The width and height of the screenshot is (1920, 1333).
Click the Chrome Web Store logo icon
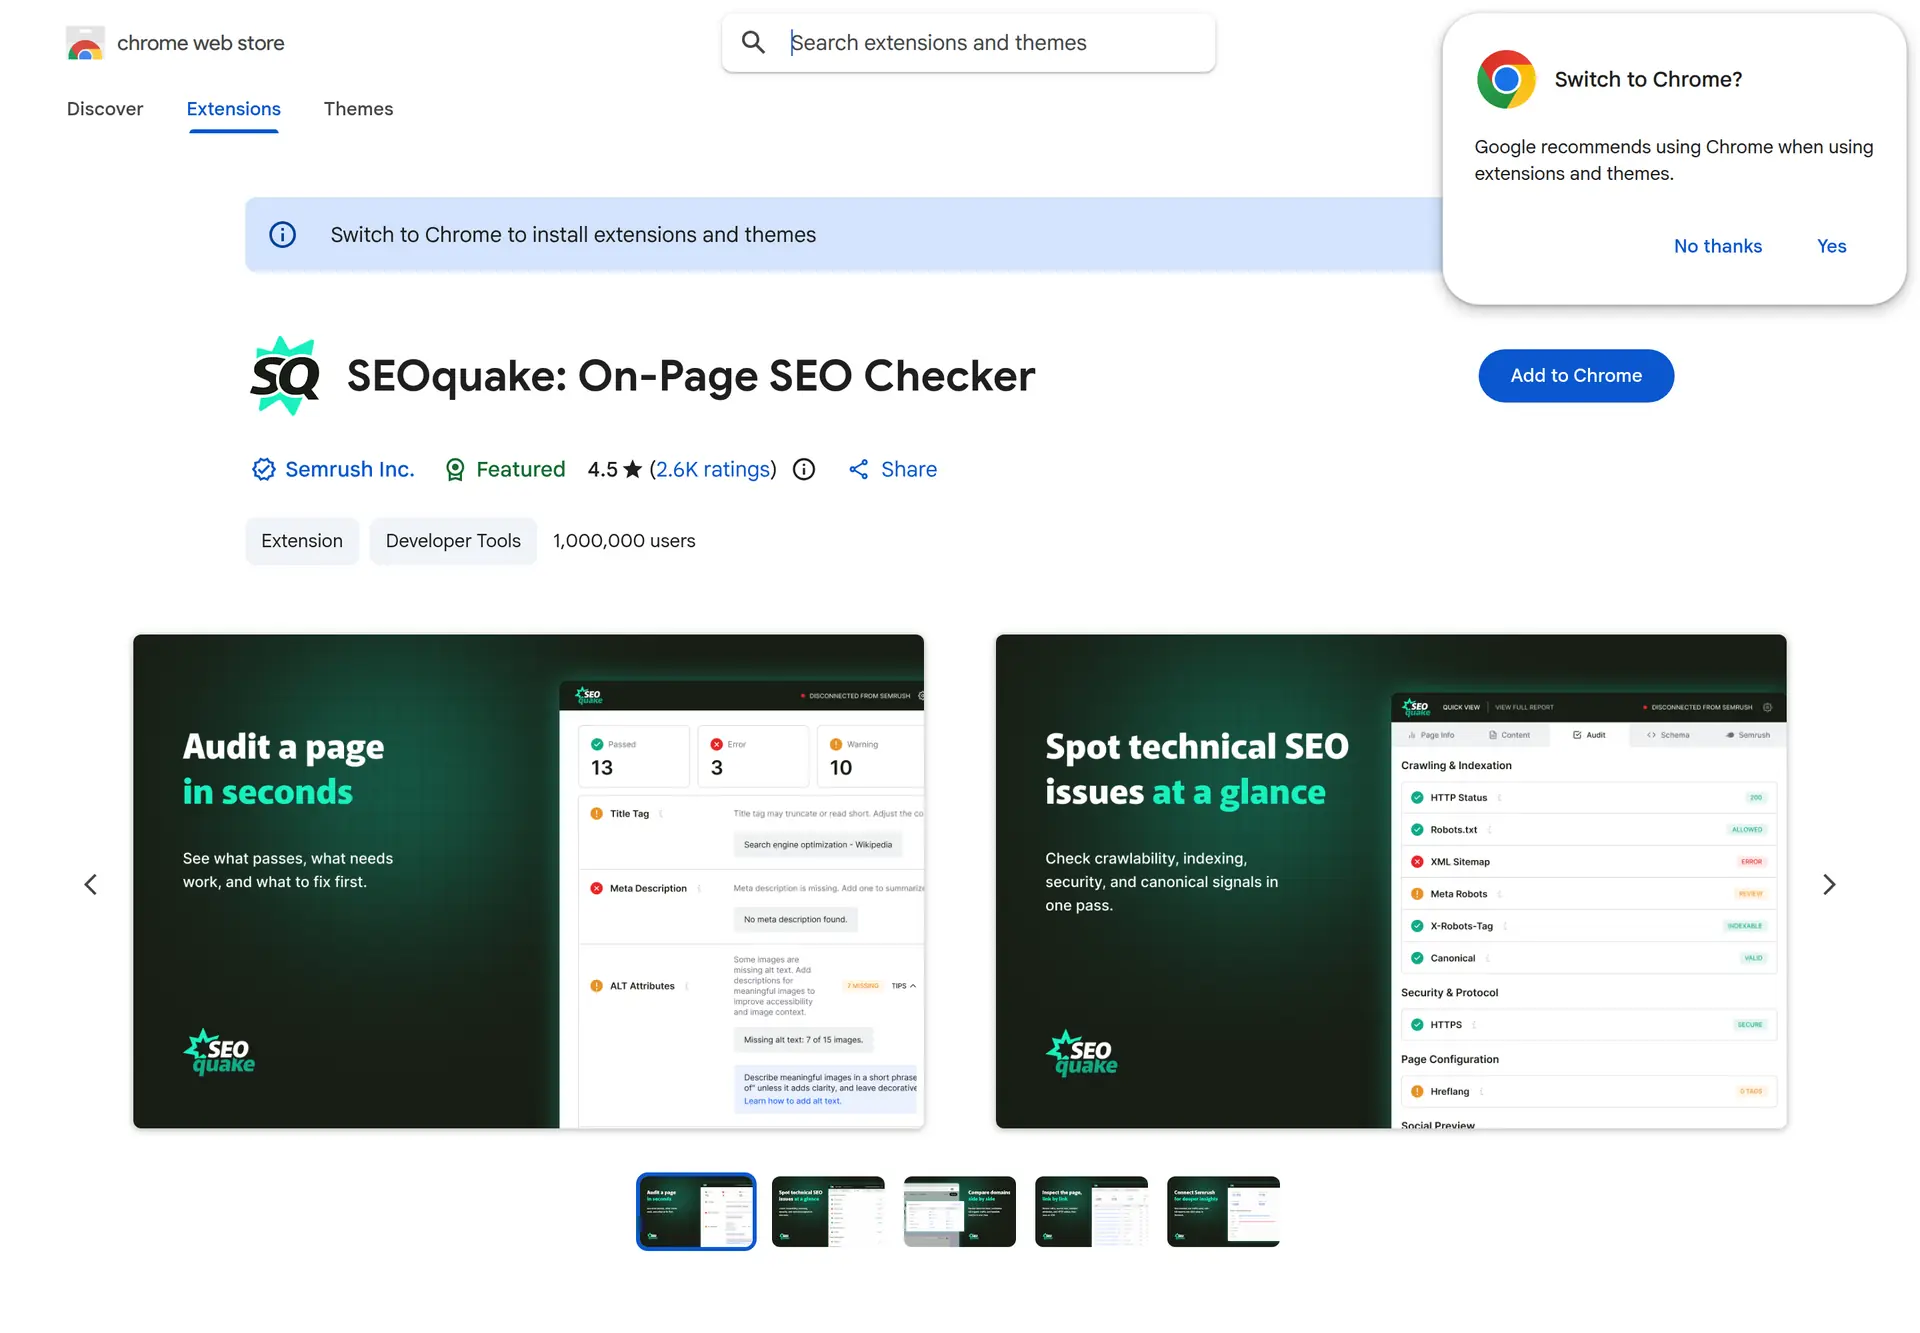pyautogui.click(x=85, y=43)
